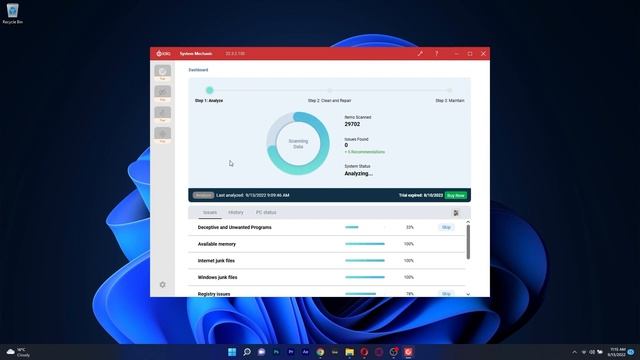Open the settings gear in sidebar
Viewport: 640px width, 360px height.
(x=162, y=284)
